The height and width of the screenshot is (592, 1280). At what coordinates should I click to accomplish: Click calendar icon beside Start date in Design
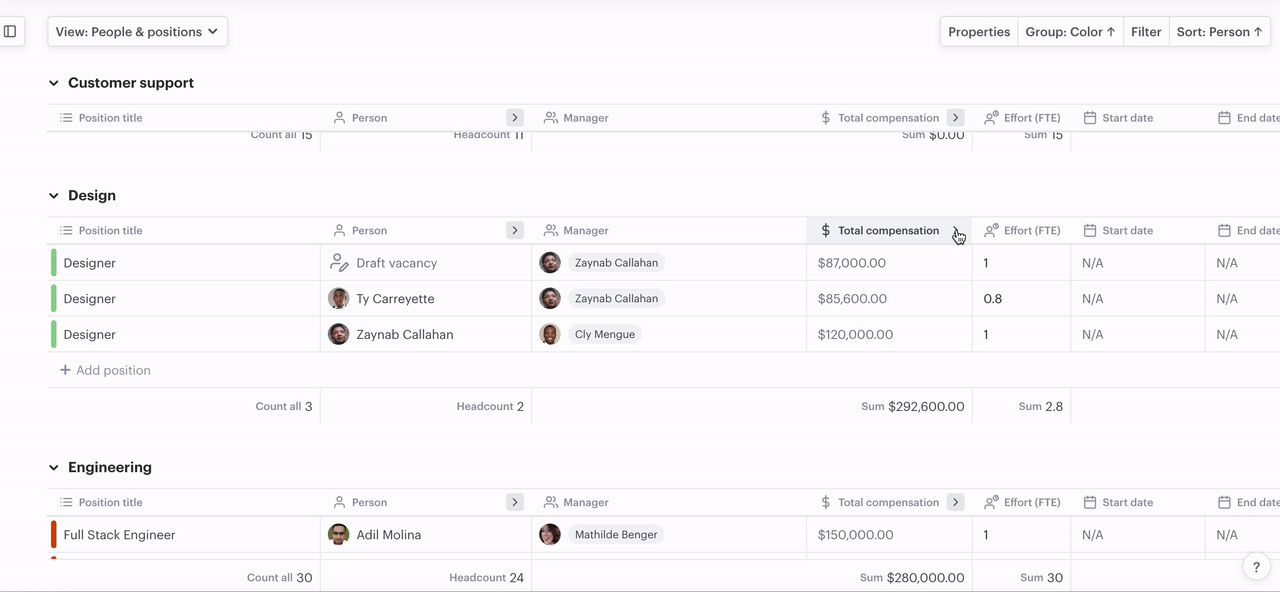(x=1090, y=231)
